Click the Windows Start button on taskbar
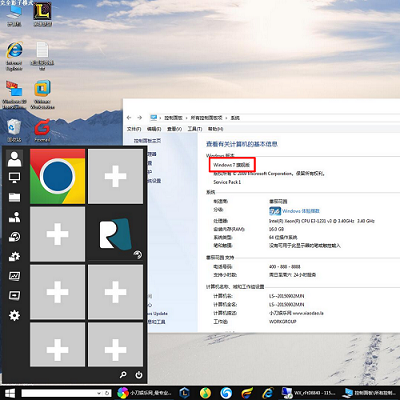Image resolution: width=400 pixels, height=400 pixels. pyautogui.click(x=10, y=393)
